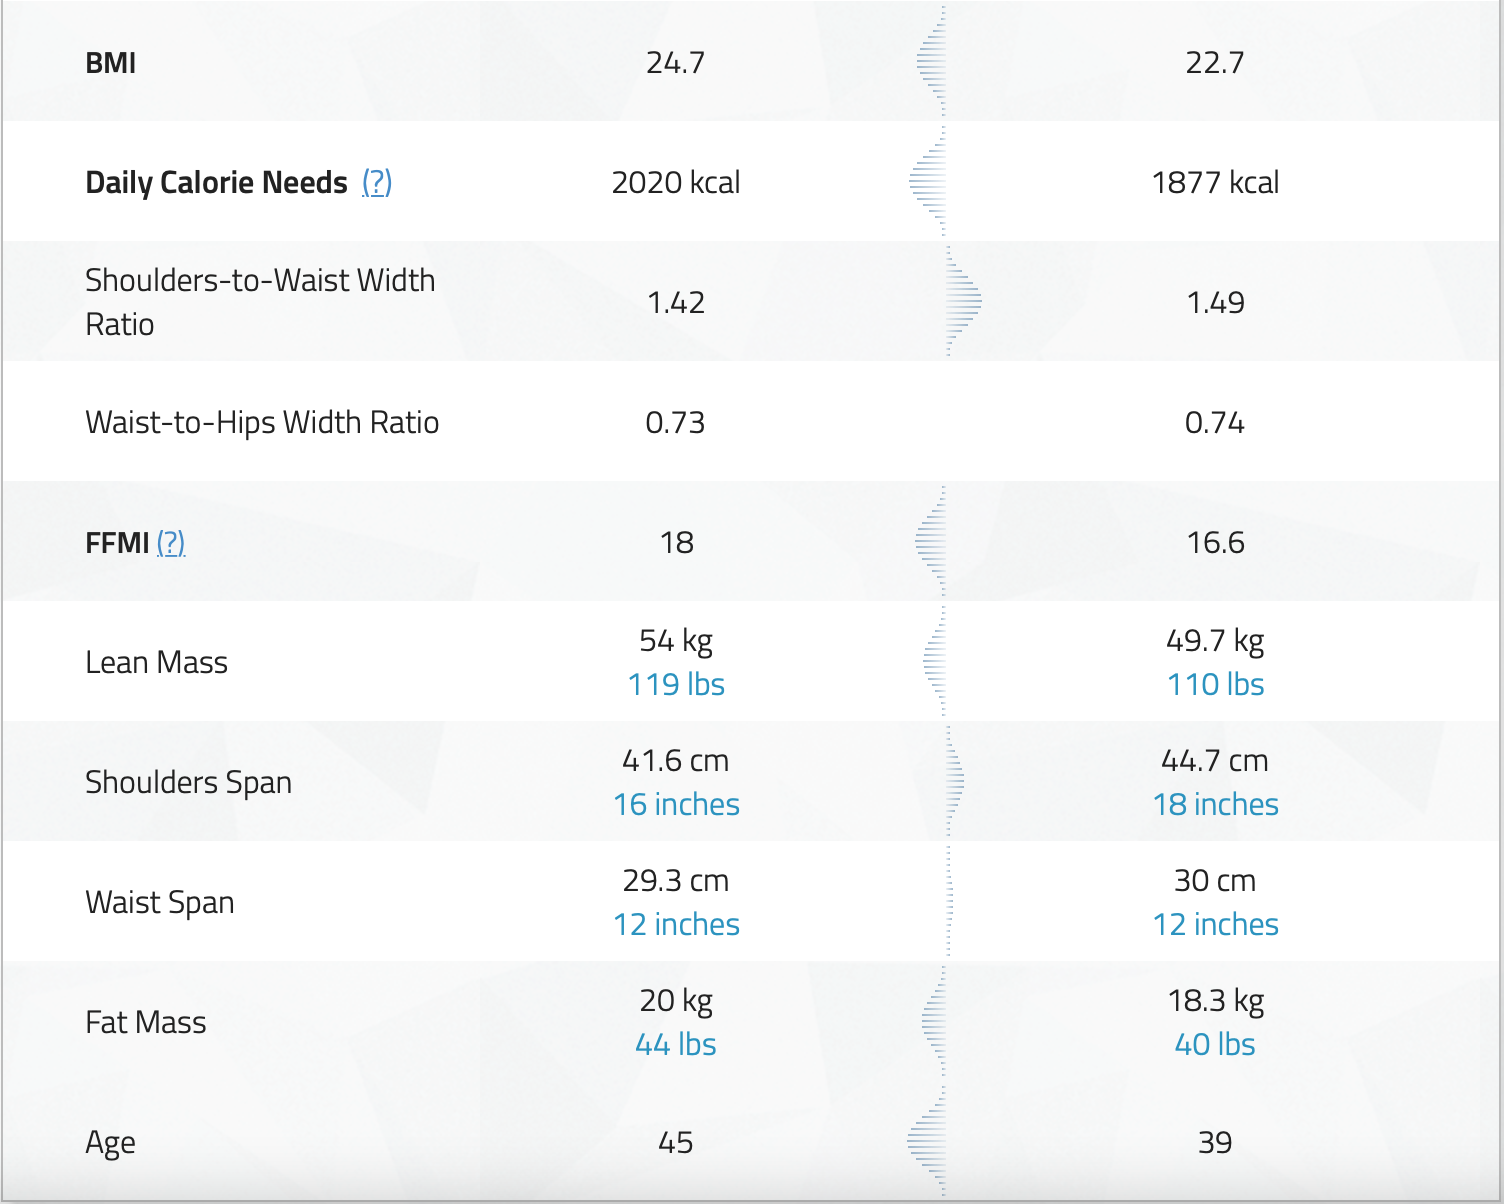Screen dimensions: 1504x1204
Task: Click the Lean Mass distribution chart
Action: coord(936,661)
